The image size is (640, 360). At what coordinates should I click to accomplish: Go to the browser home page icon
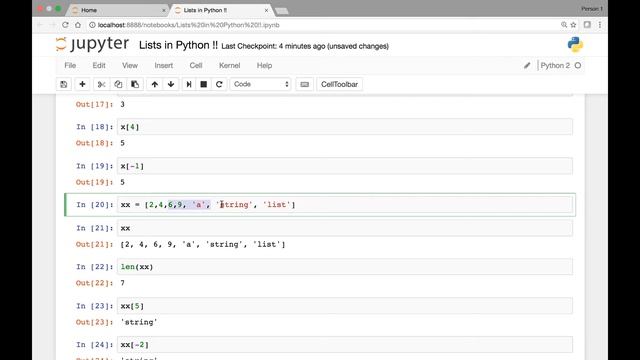click(78, 25)
